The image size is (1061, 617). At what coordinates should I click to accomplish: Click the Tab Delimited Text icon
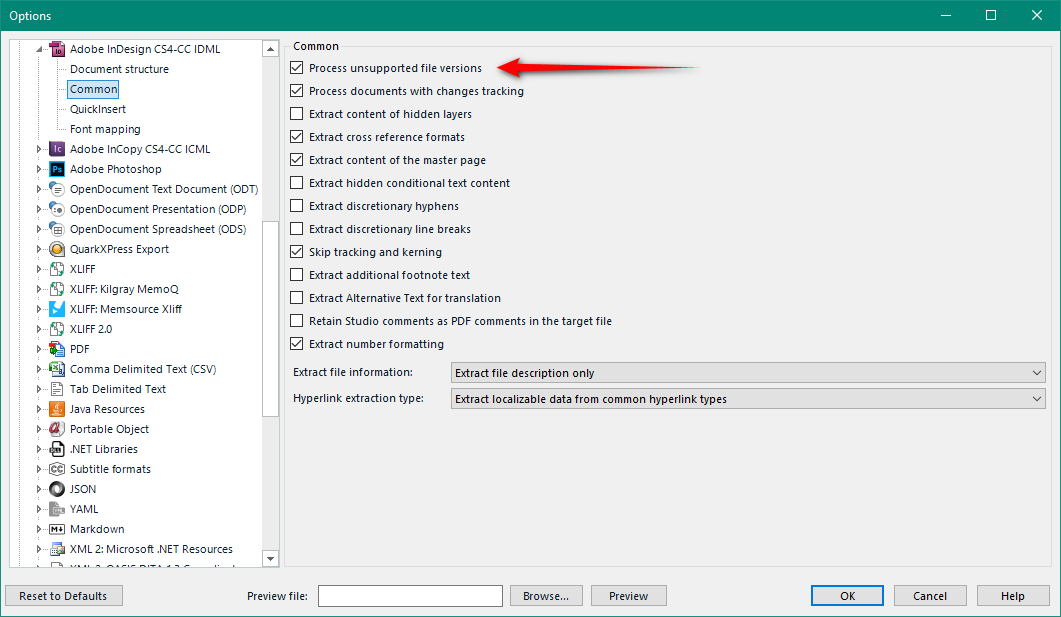(x=58, y=389)
